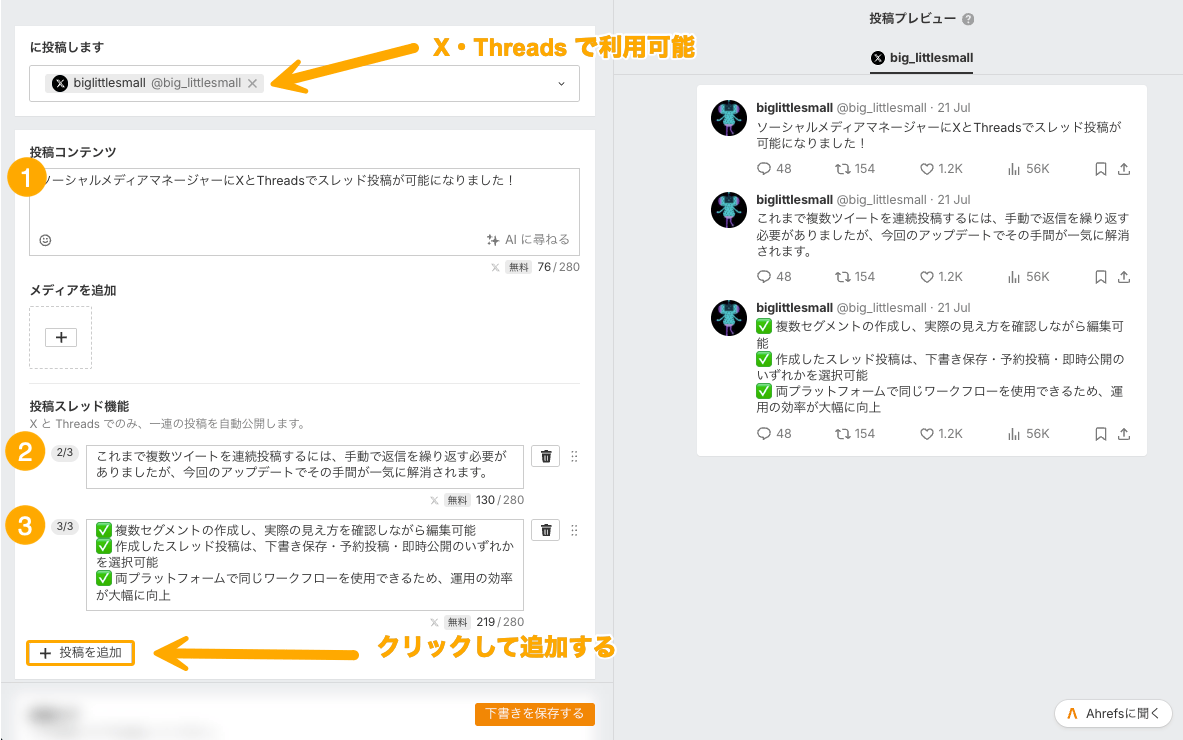Click views icon on first preview post
The height and width of the screenshot is (740, 1183).
(x=1013, y=169)
